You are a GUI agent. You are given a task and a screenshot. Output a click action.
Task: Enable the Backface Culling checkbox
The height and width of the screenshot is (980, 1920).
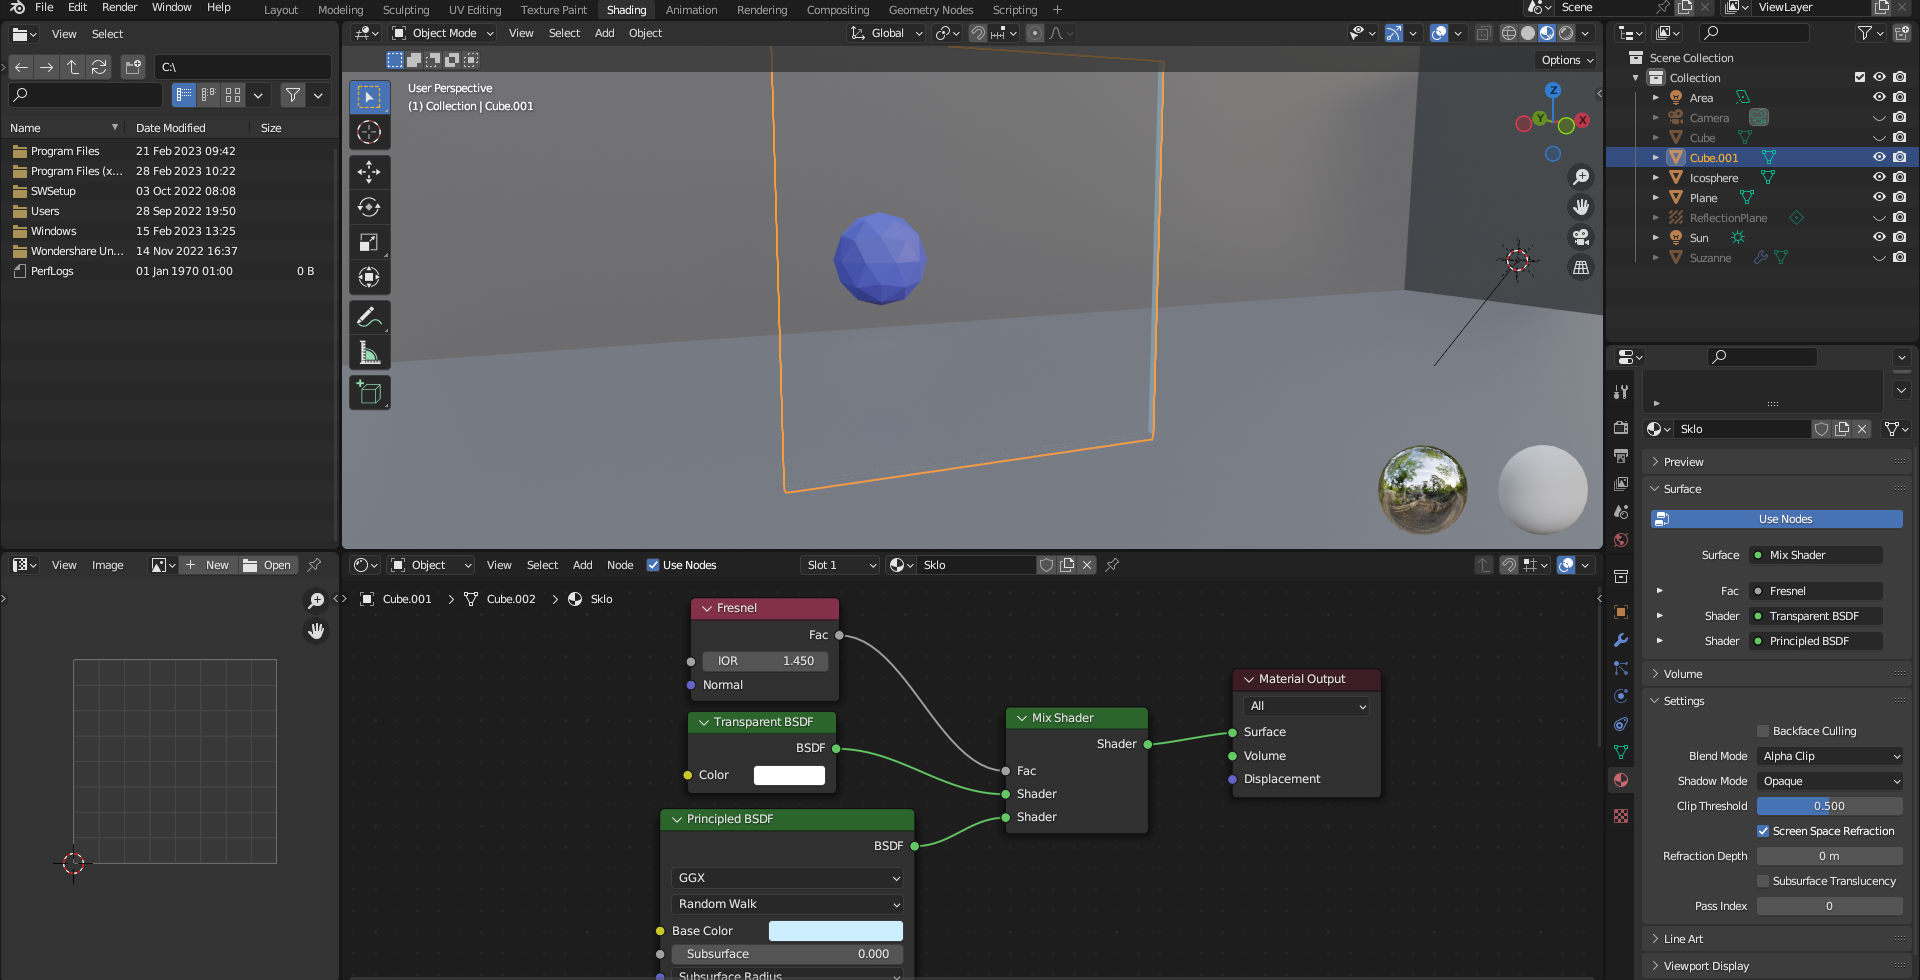pyautogui.click(x=1763, y=731)
